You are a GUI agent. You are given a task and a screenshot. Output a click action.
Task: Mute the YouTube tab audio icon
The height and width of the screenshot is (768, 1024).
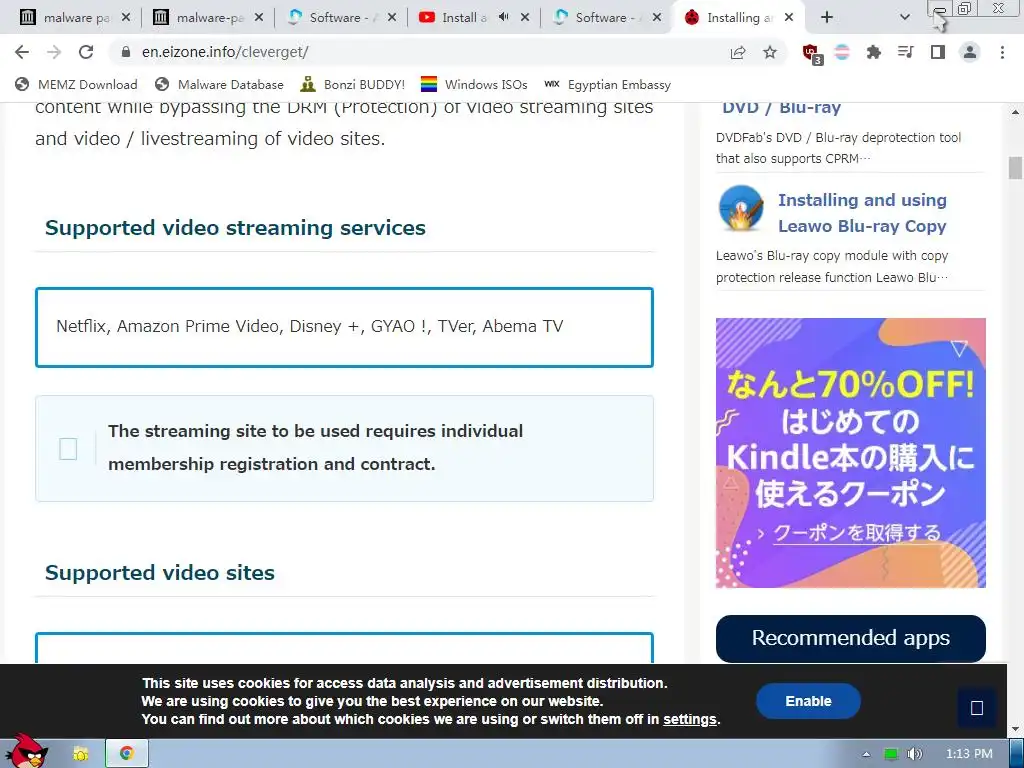point(503,18)
